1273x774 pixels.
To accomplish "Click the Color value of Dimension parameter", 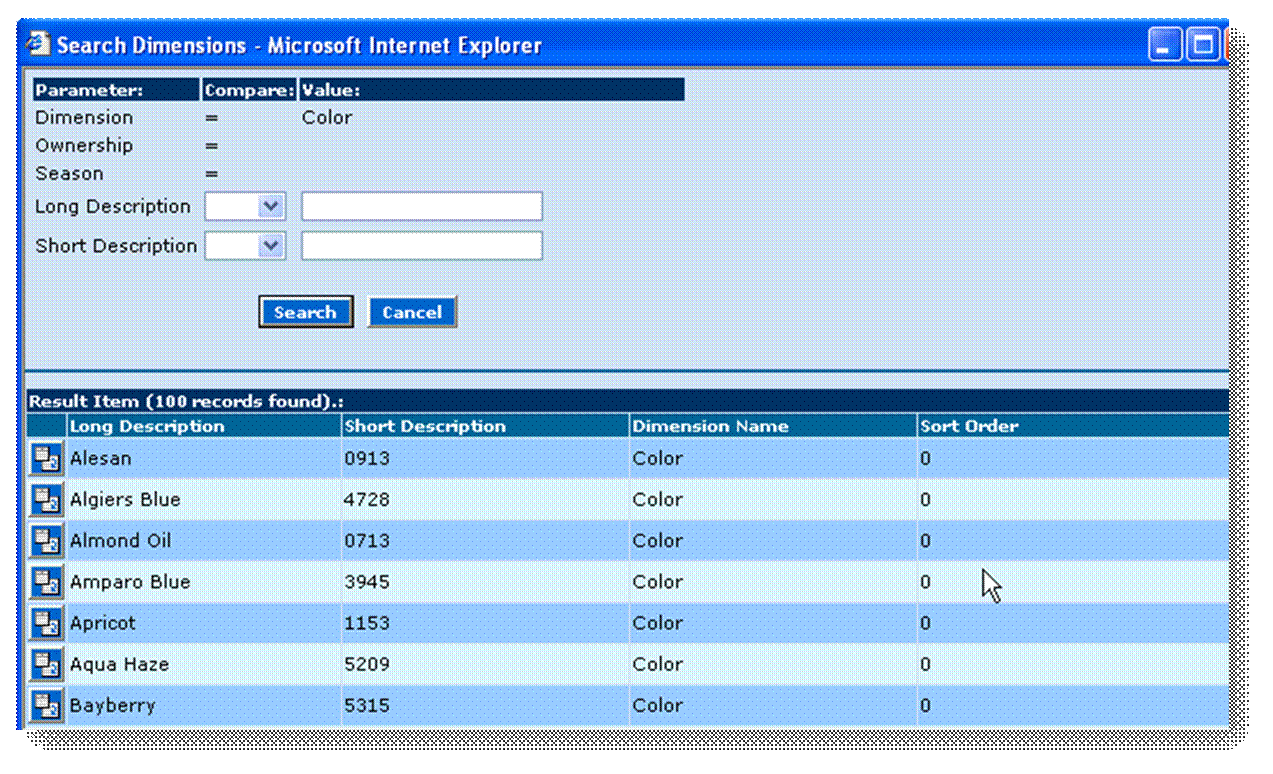I will click(x=327, y=118).
